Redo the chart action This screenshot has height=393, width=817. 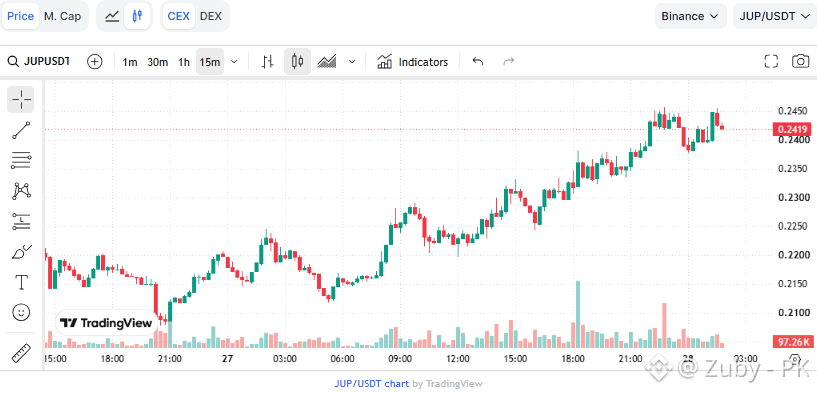(x=509, y=62)
